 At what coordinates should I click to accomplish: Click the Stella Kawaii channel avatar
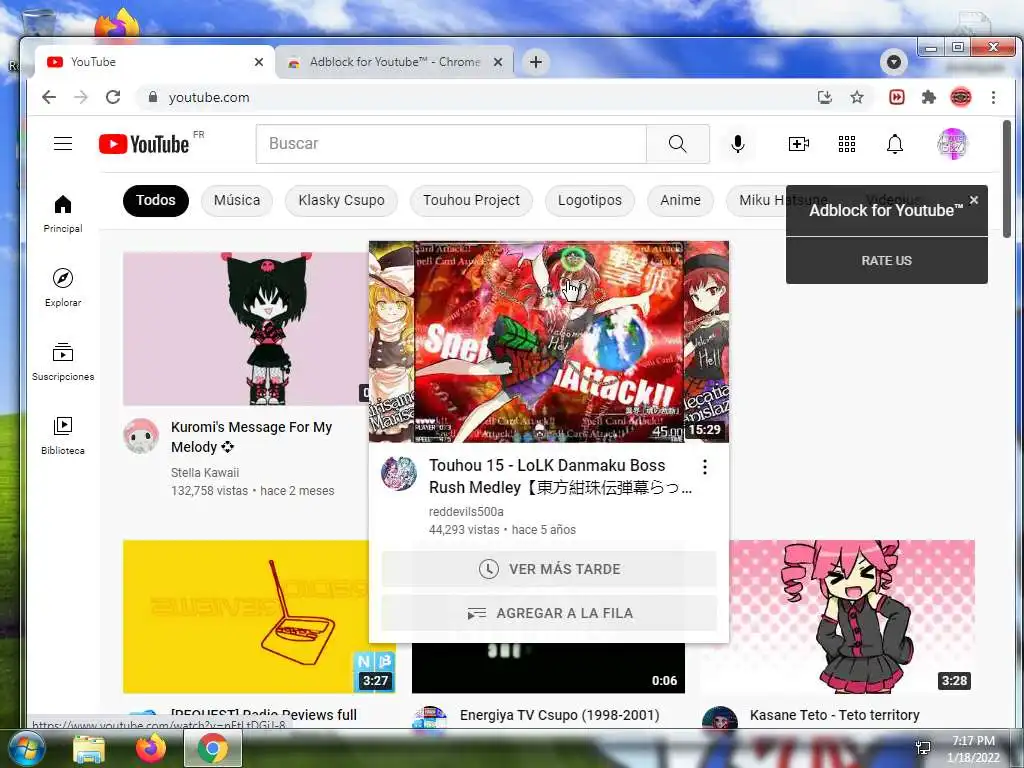(x=141, y=436)
